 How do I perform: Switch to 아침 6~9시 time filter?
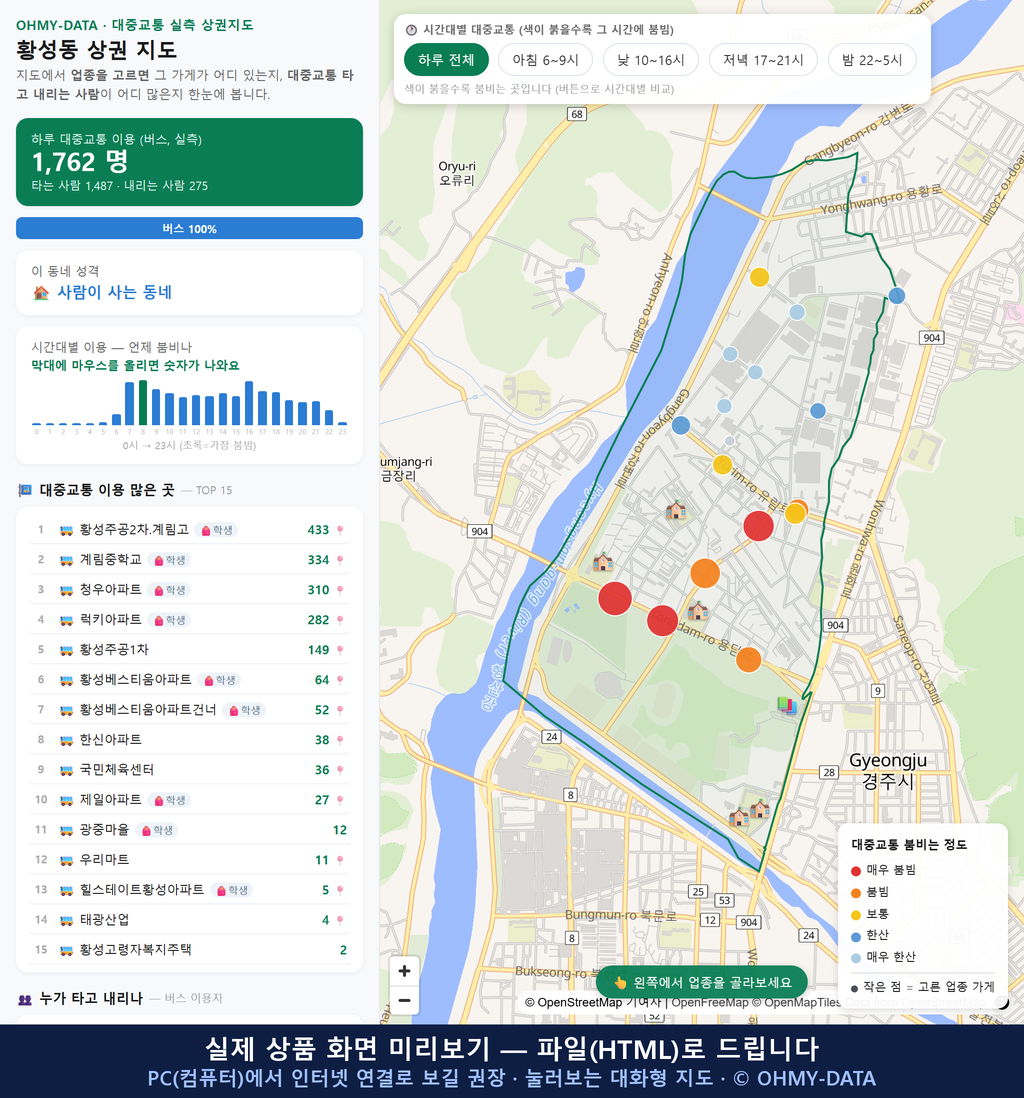point(546,60)
